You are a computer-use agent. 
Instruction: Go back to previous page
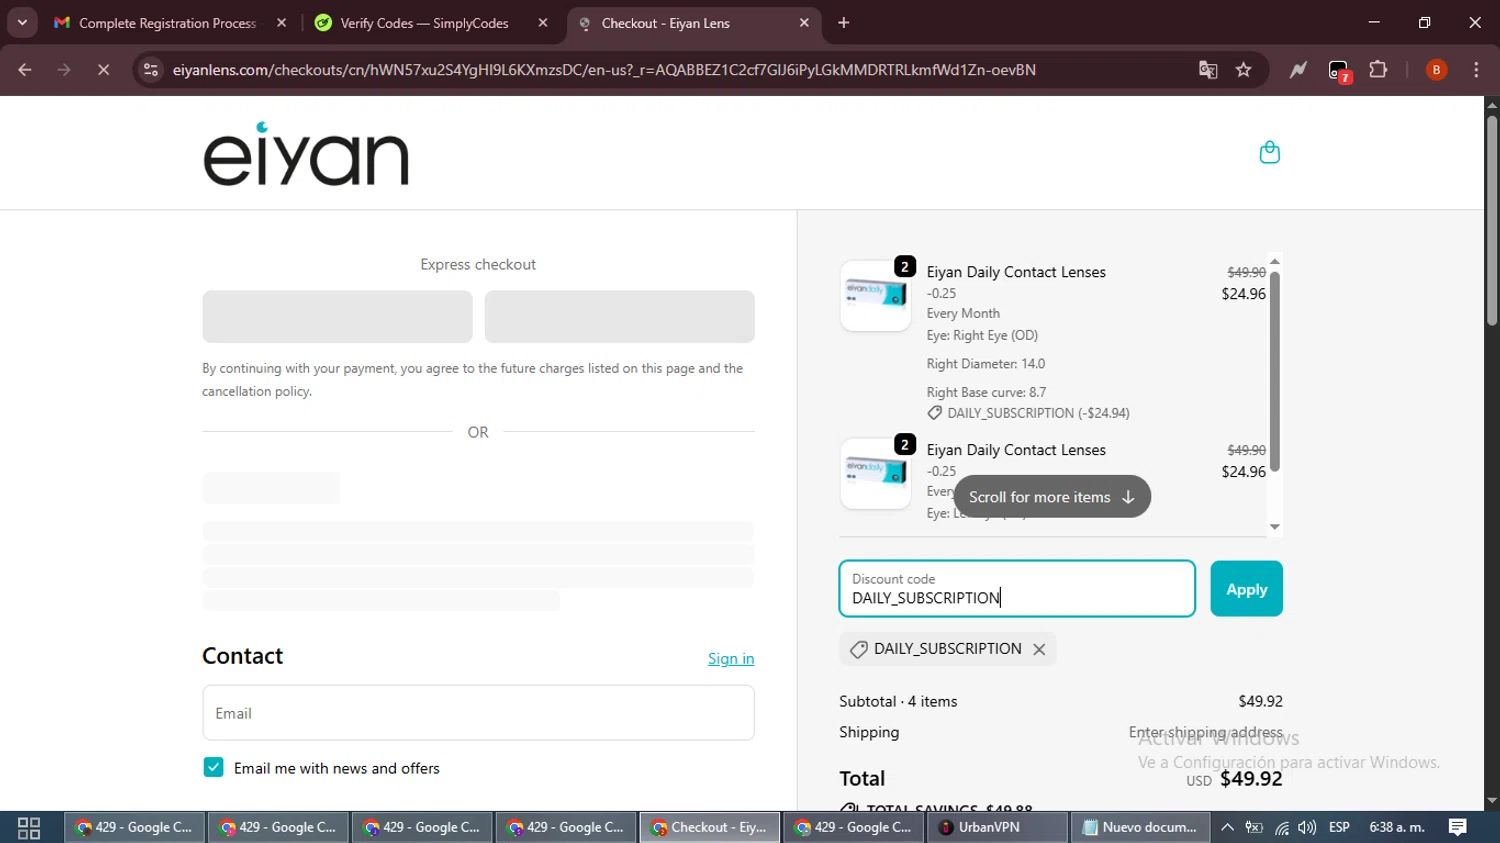25,70
